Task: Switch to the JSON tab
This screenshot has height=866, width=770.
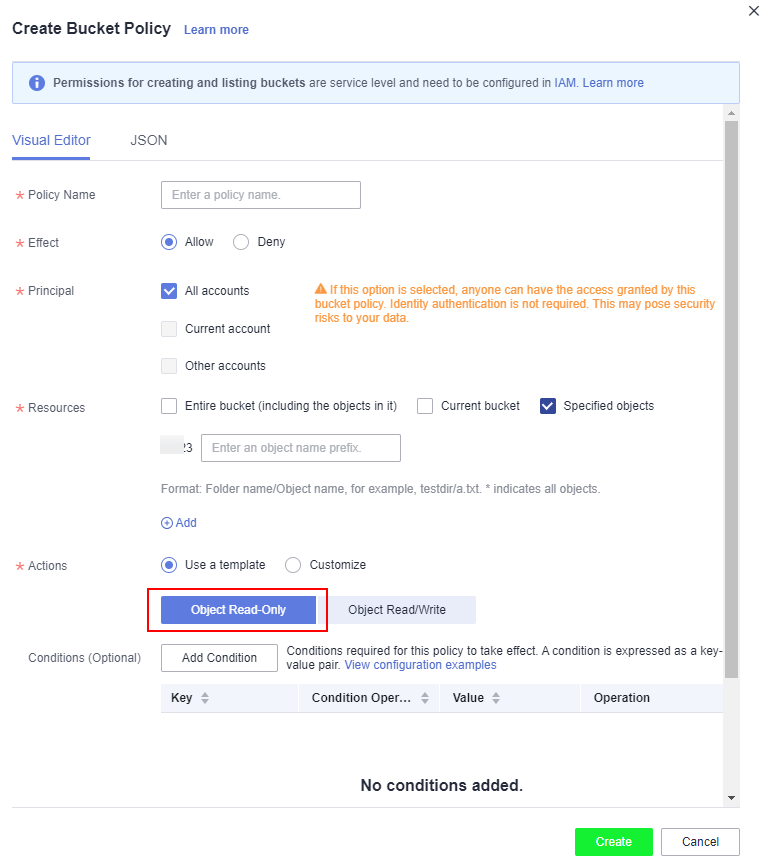Action: (x=149, y=140)
